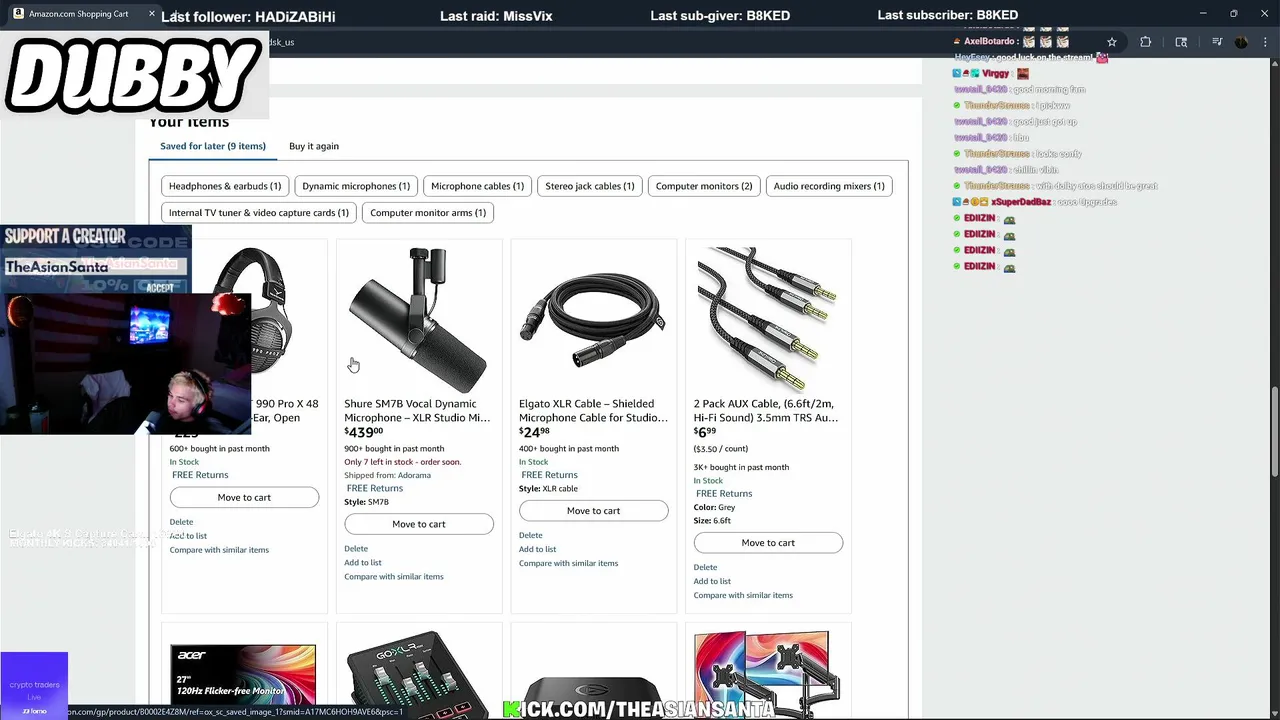The image size is (1280, 720).
Task: Click FREE Returns under the Shure SM7B
Action: (375, 488)
